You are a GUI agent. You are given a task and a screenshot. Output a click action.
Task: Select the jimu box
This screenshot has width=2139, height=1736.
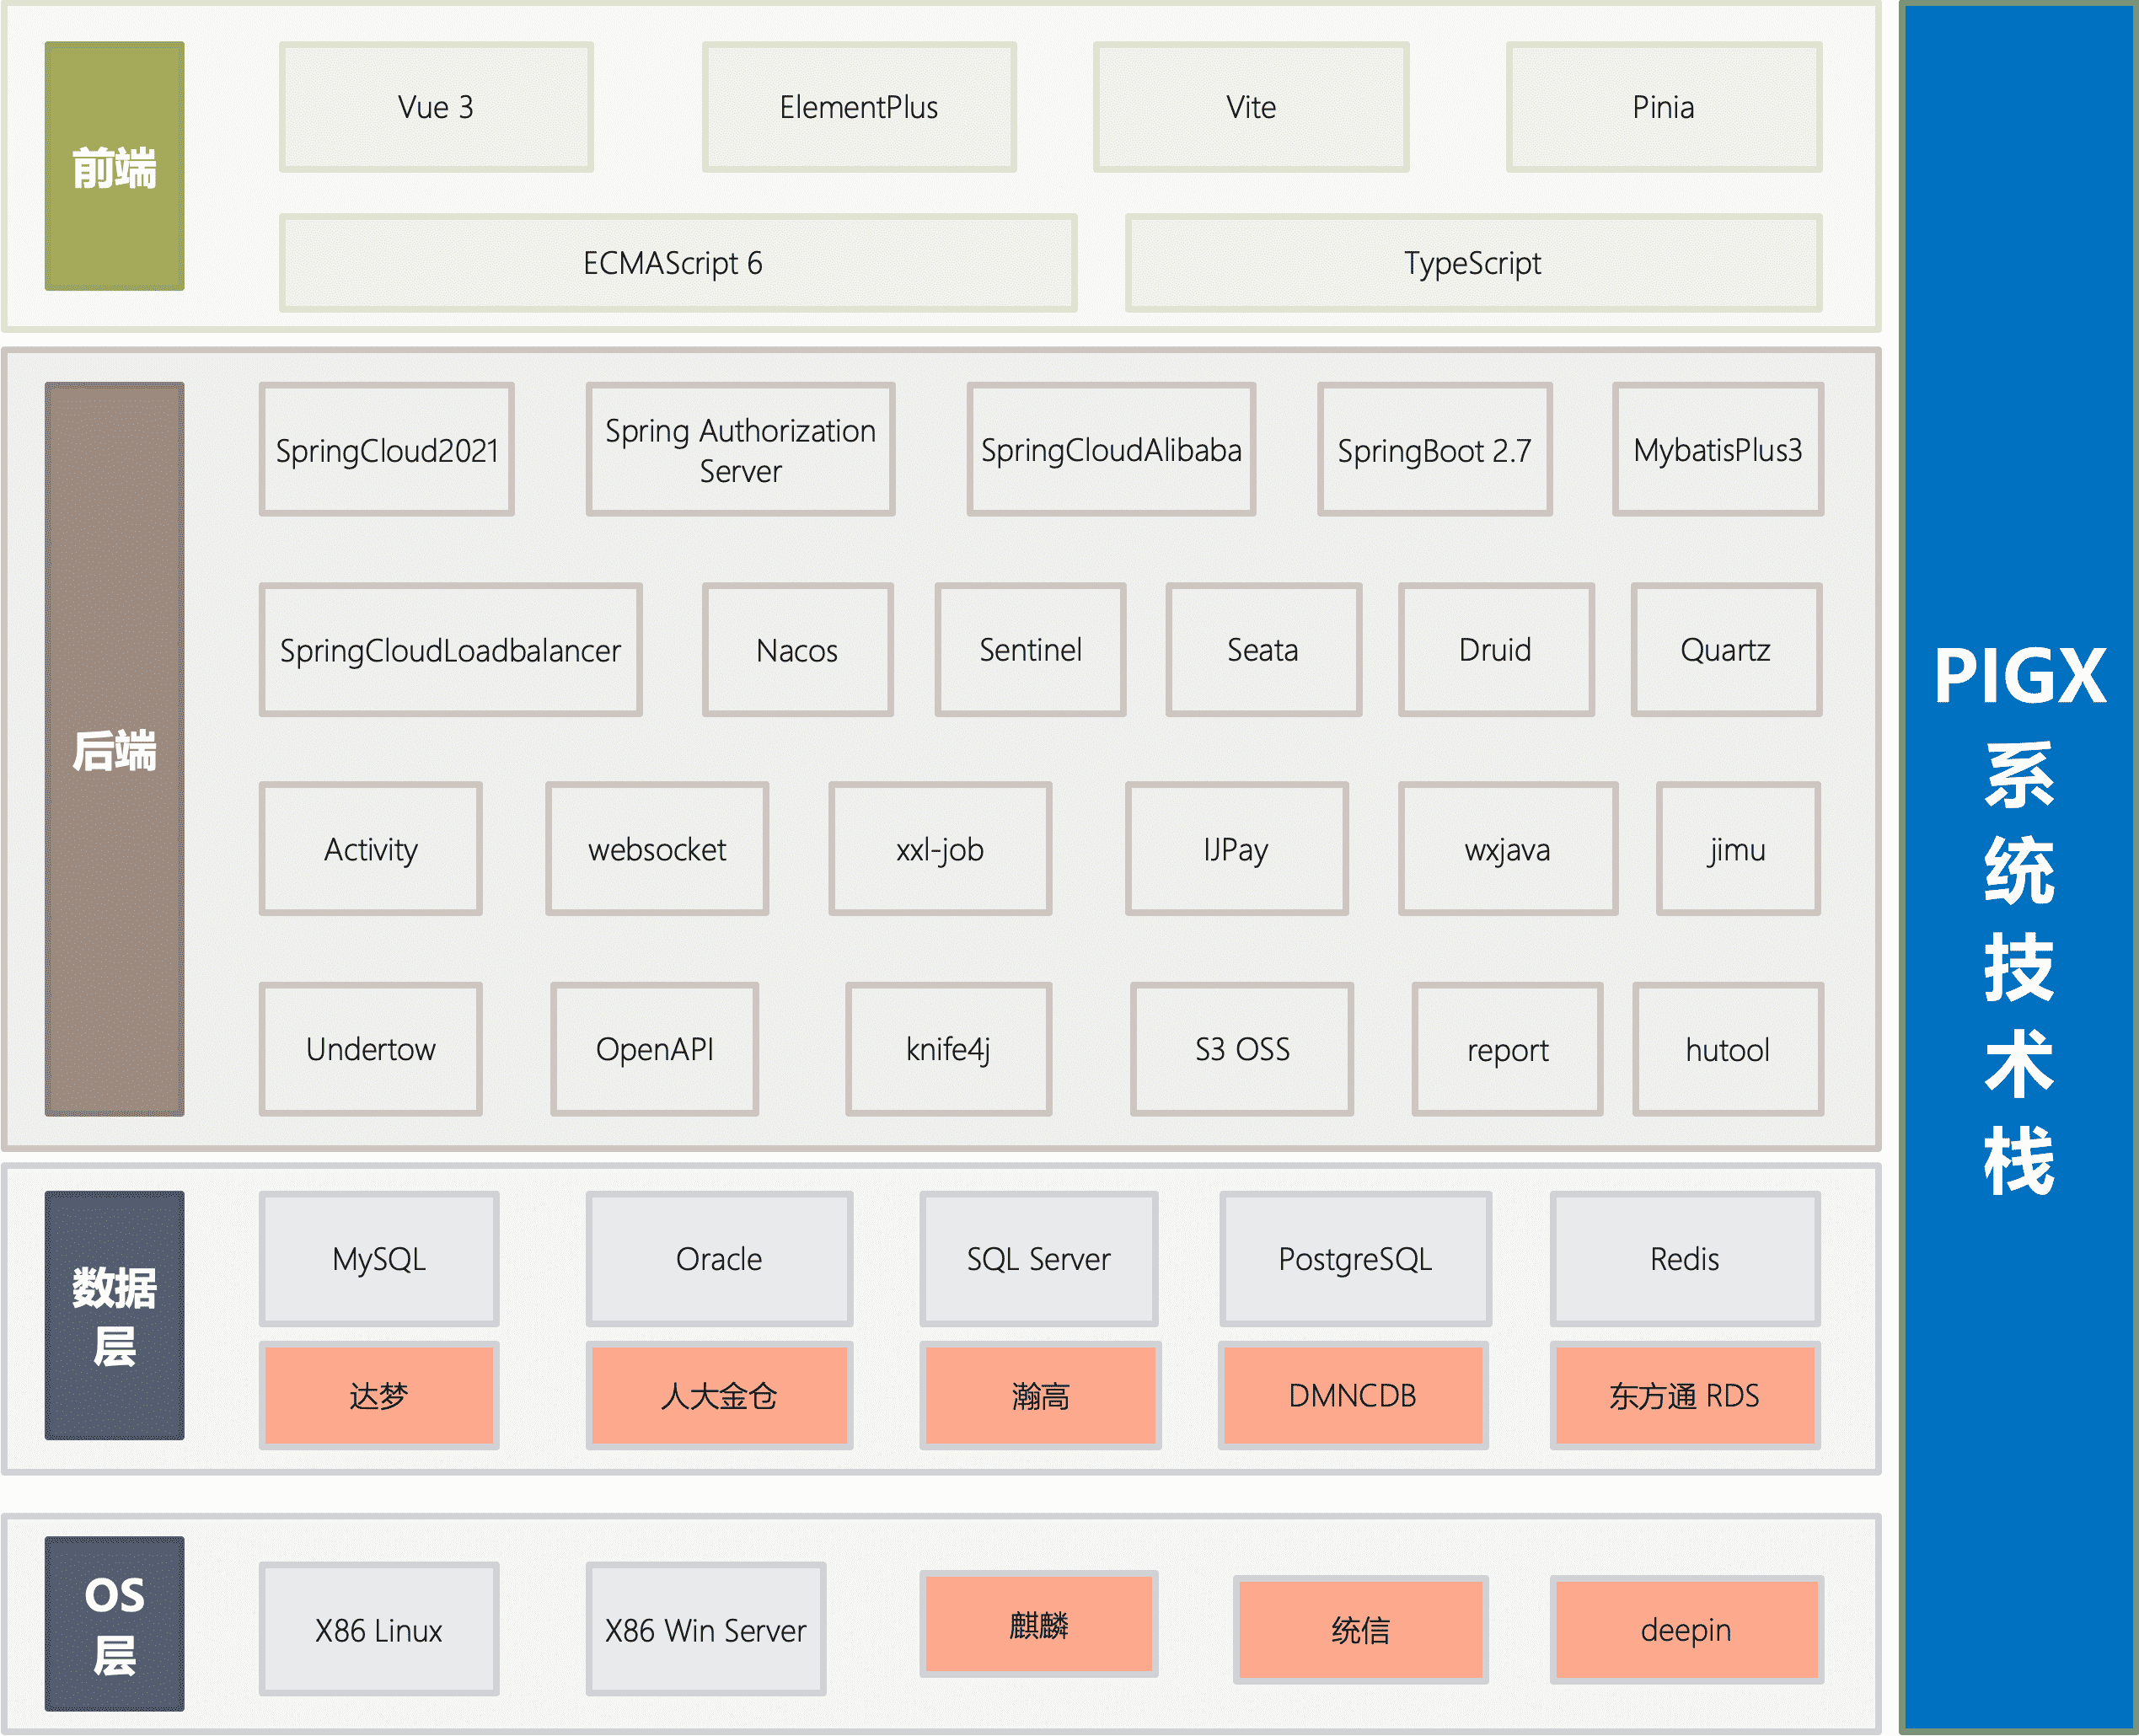[x=1738, y=849]
